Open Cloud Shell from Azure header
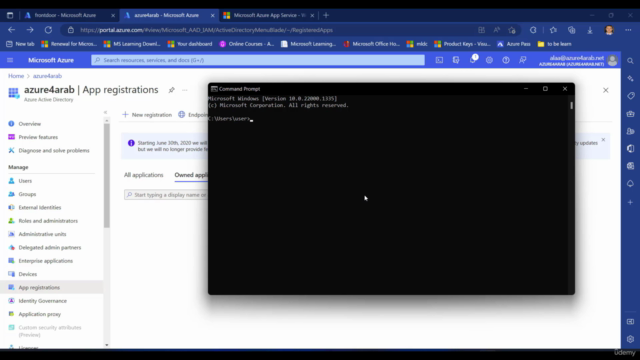640x360 pixels. coord(439,60)
